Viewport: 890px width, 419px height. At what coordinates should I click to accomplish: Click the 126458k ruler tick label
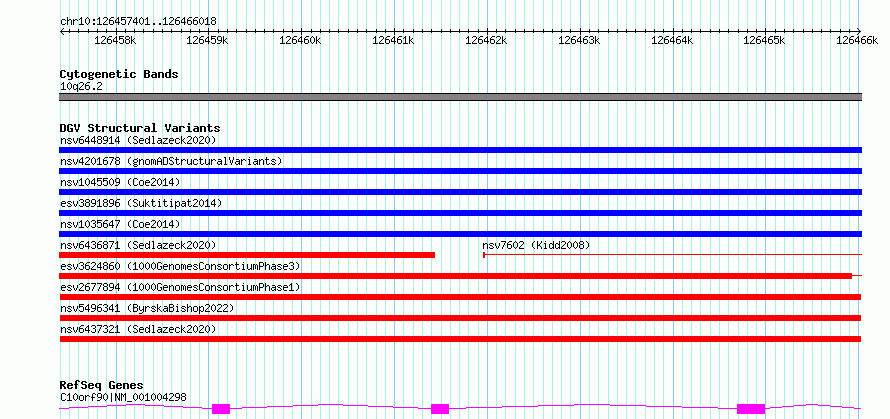(115, 40)
